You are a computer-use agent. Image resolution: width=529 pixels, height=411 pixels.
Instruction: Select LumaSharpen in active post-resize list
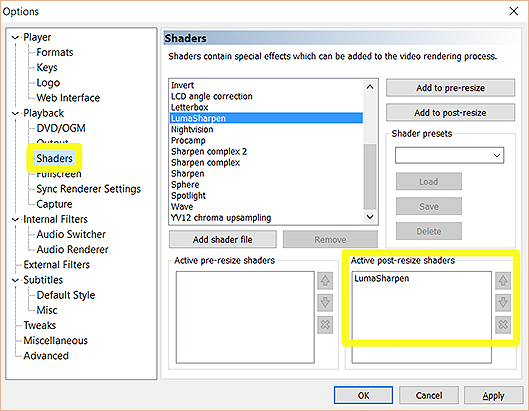pos(382,278)
